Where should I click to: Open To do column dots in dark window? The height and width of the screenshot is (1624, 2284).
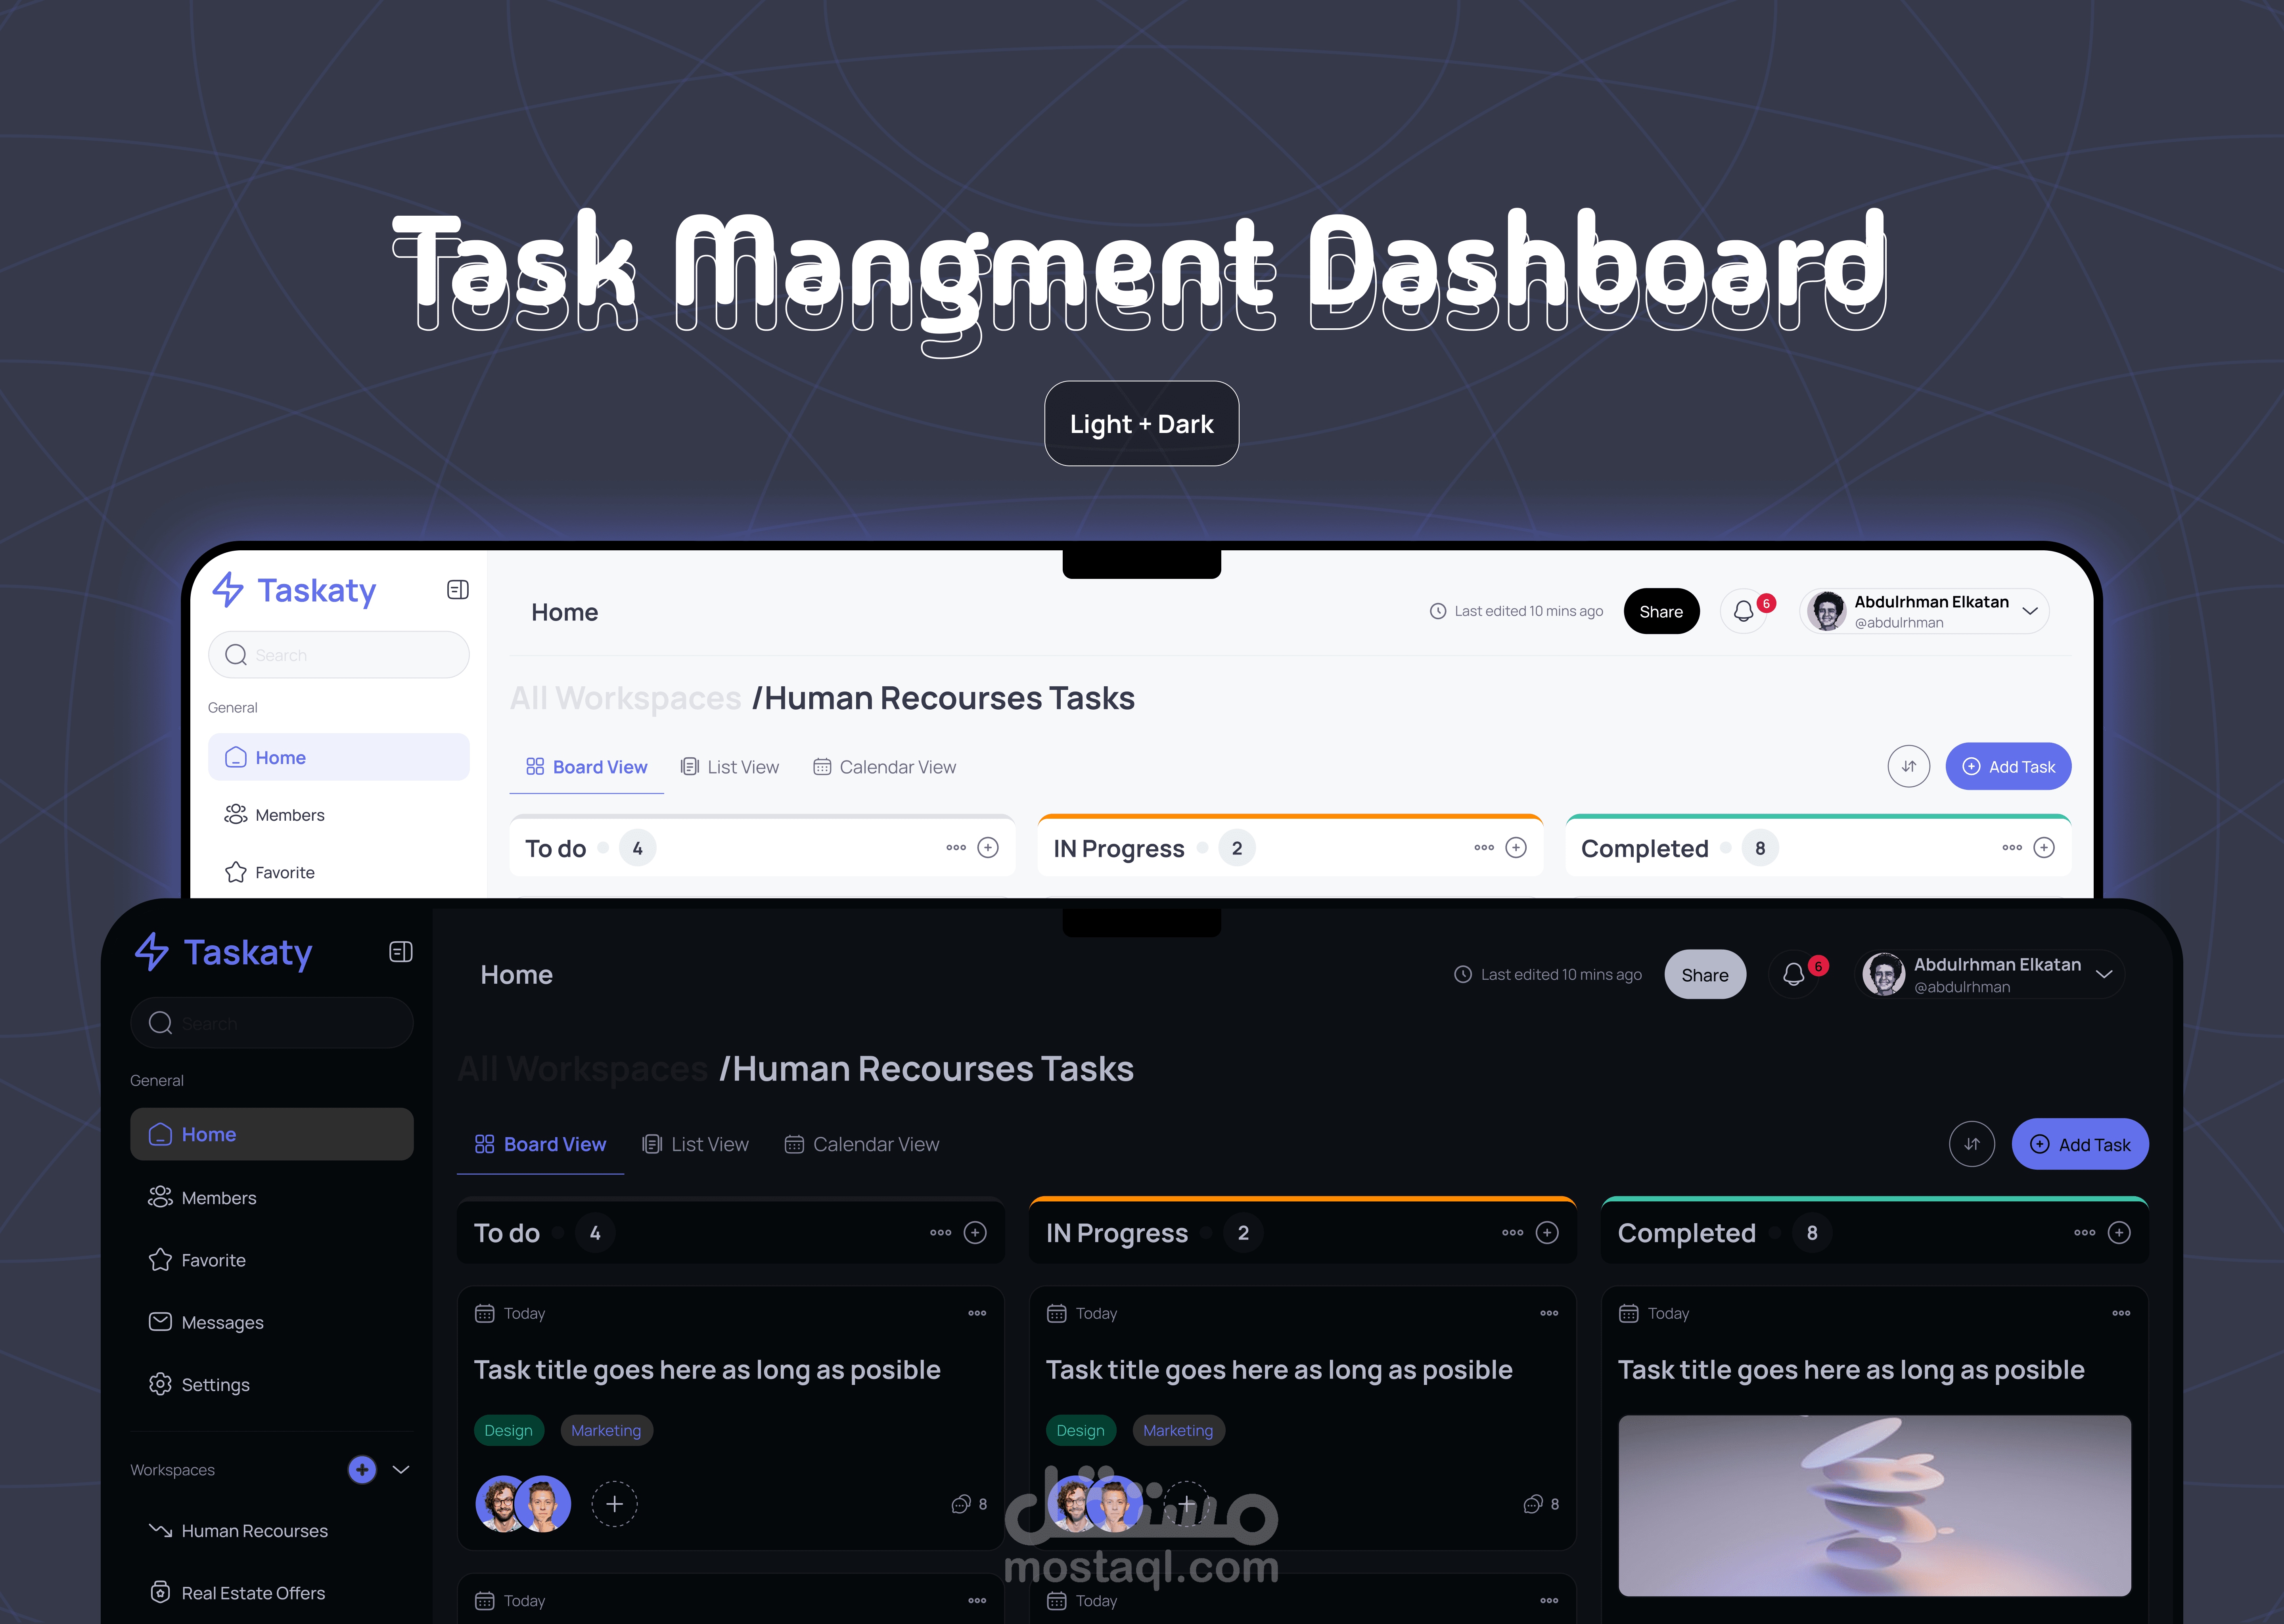click(x=940, y=1233)
